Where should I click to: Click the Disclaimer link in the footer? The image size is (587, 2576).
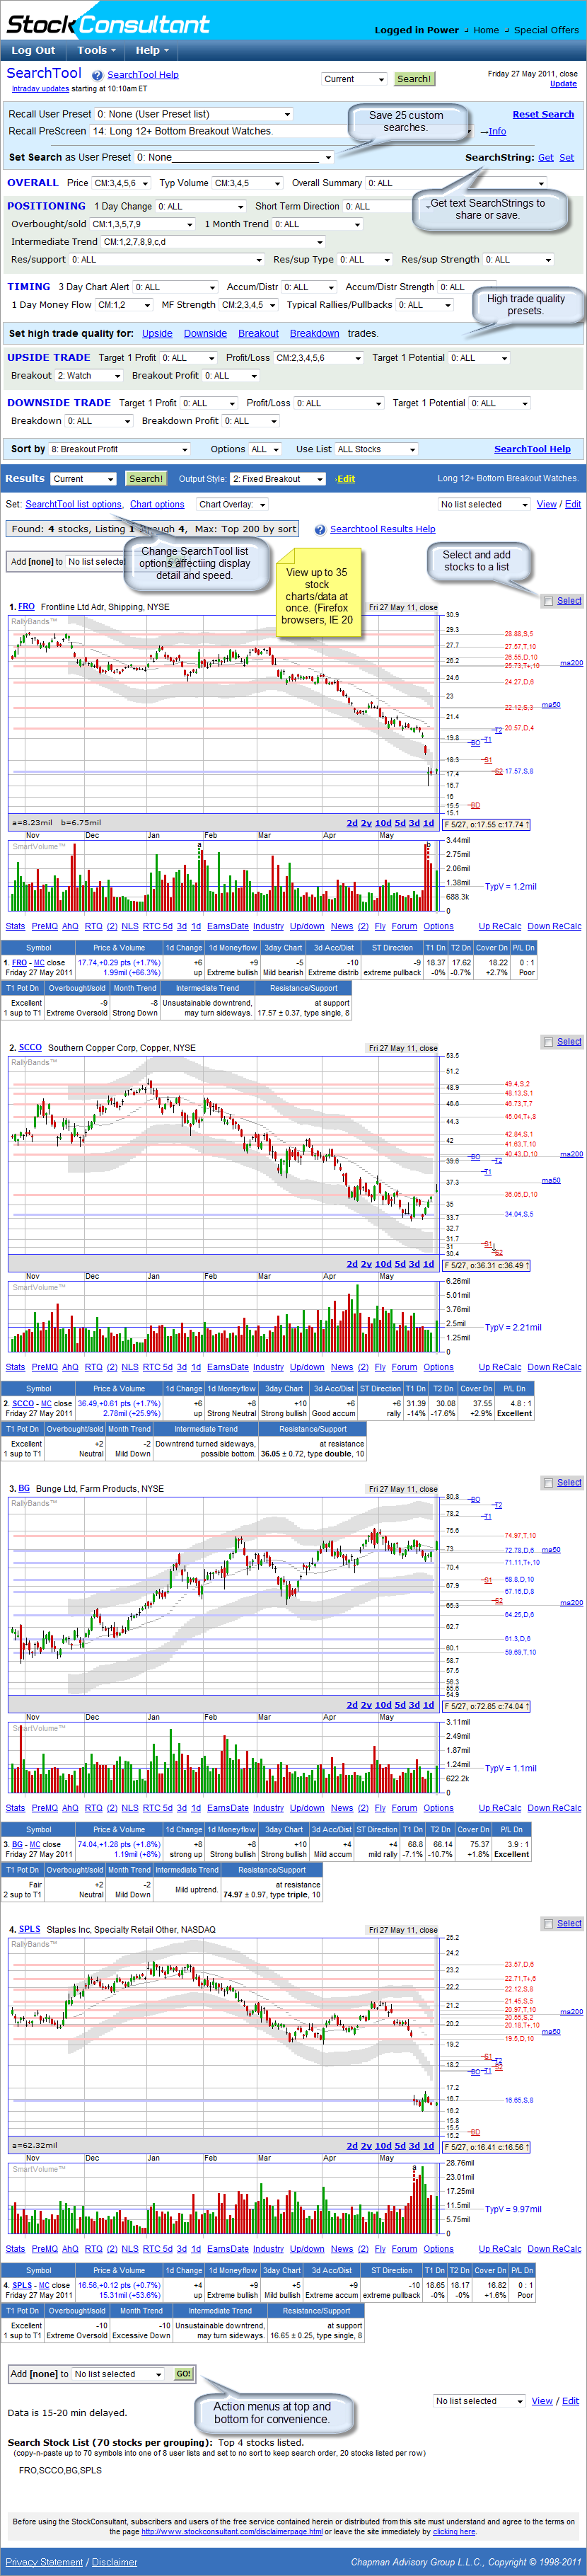[114, 2562]
